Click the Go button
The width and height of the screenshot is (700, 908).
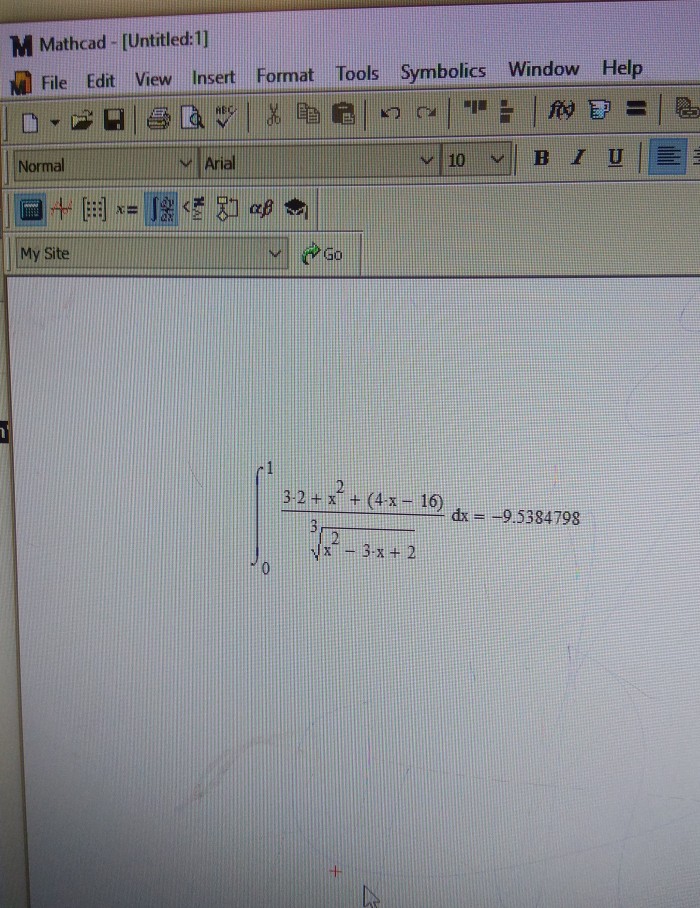(322, 254)
